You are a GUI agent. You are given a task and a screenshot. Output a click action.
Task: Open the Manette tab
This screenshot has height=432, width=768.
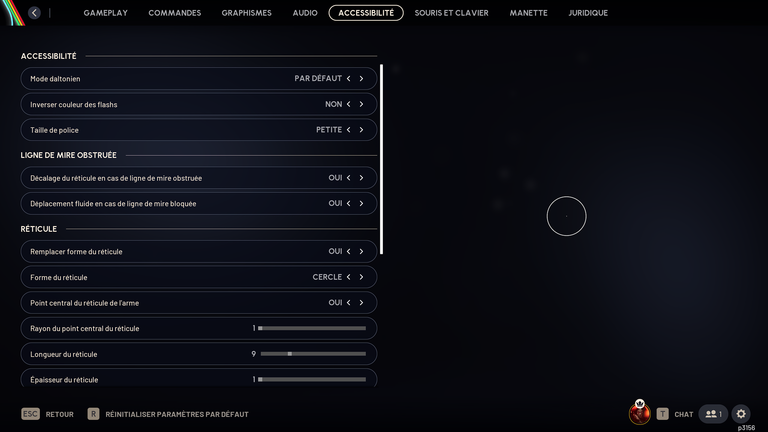point(528,13)
